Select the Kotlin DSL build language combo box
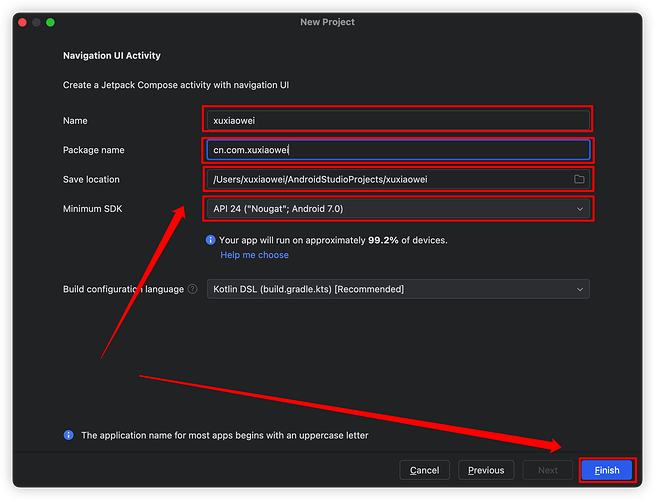 click(390, 289)
